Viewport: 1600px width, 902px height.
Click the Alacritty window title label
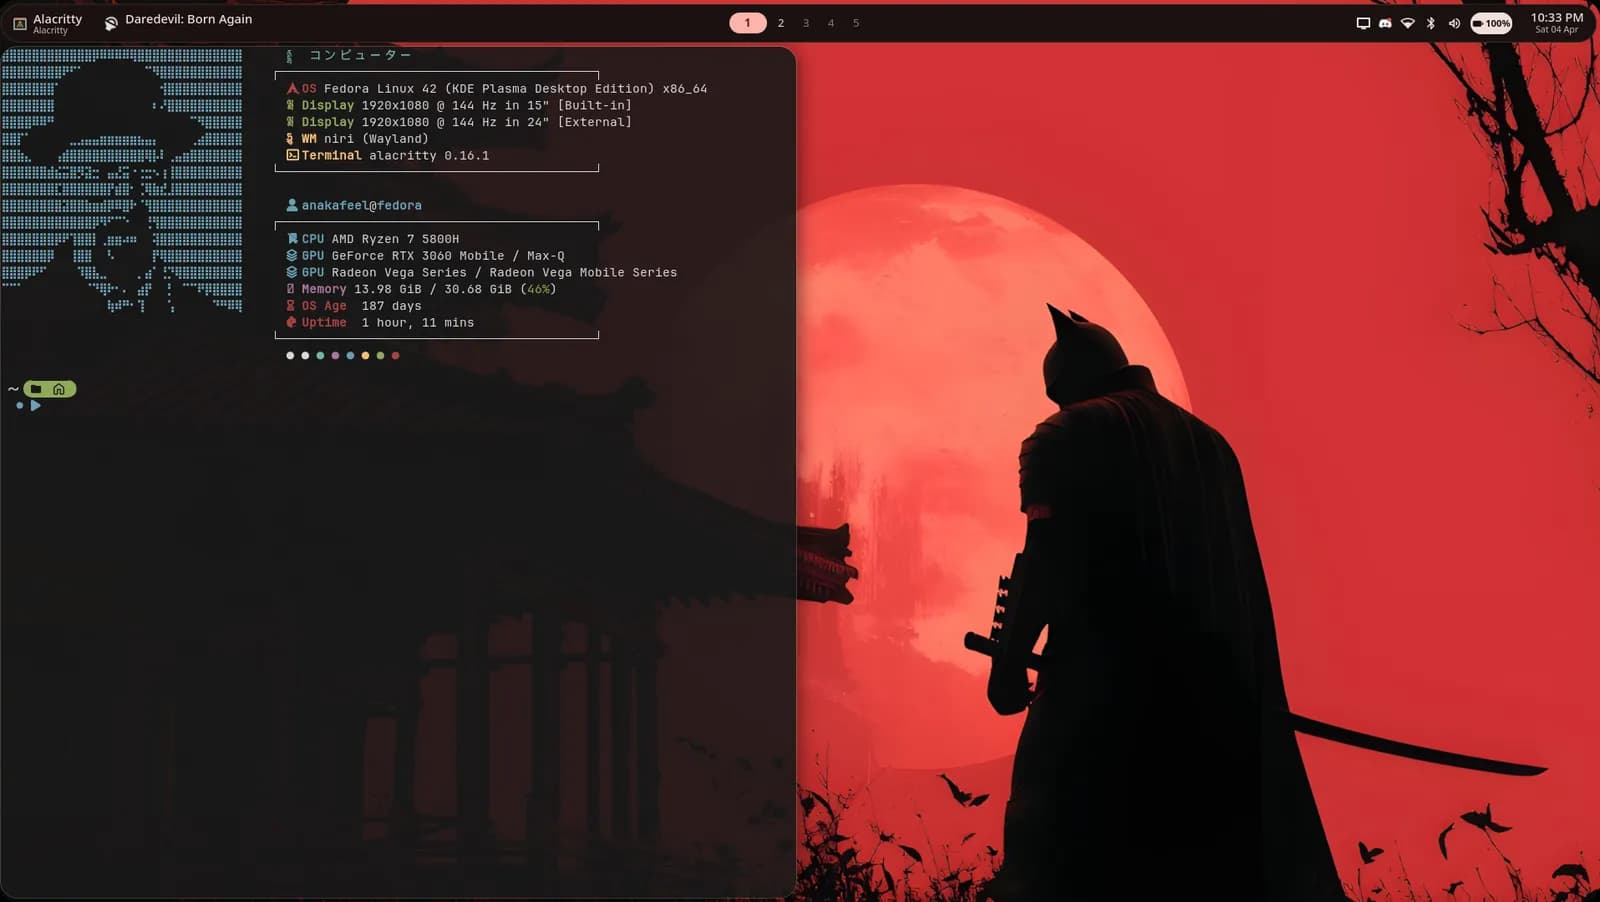(57, 19)
